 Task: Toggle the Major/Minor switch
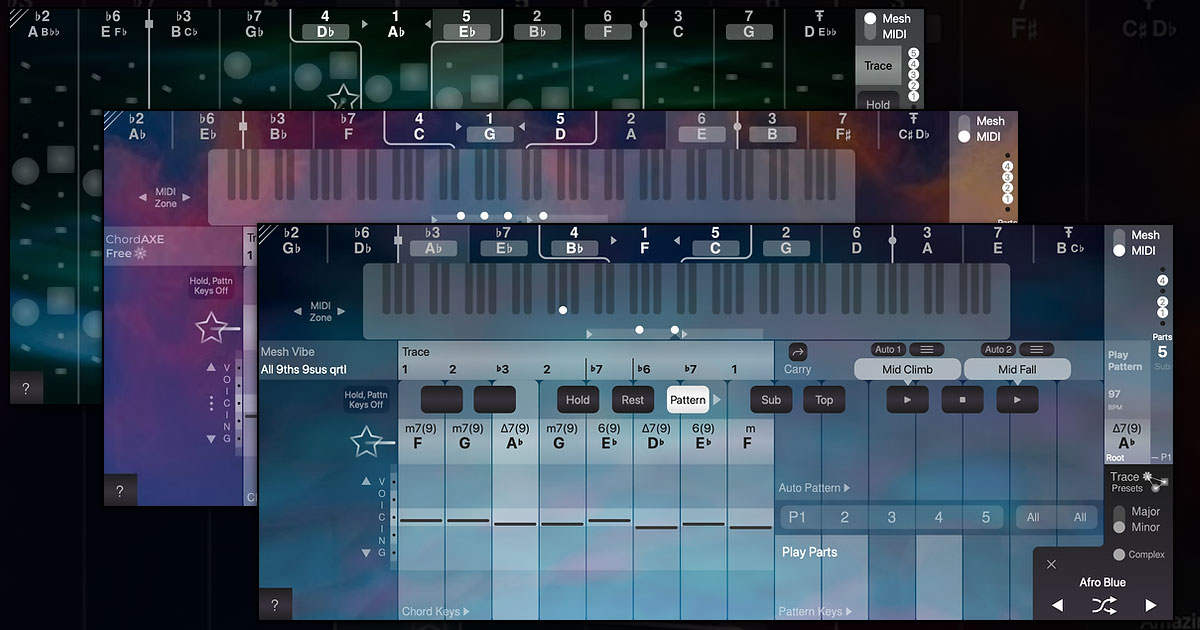(x=1120, y=519)
